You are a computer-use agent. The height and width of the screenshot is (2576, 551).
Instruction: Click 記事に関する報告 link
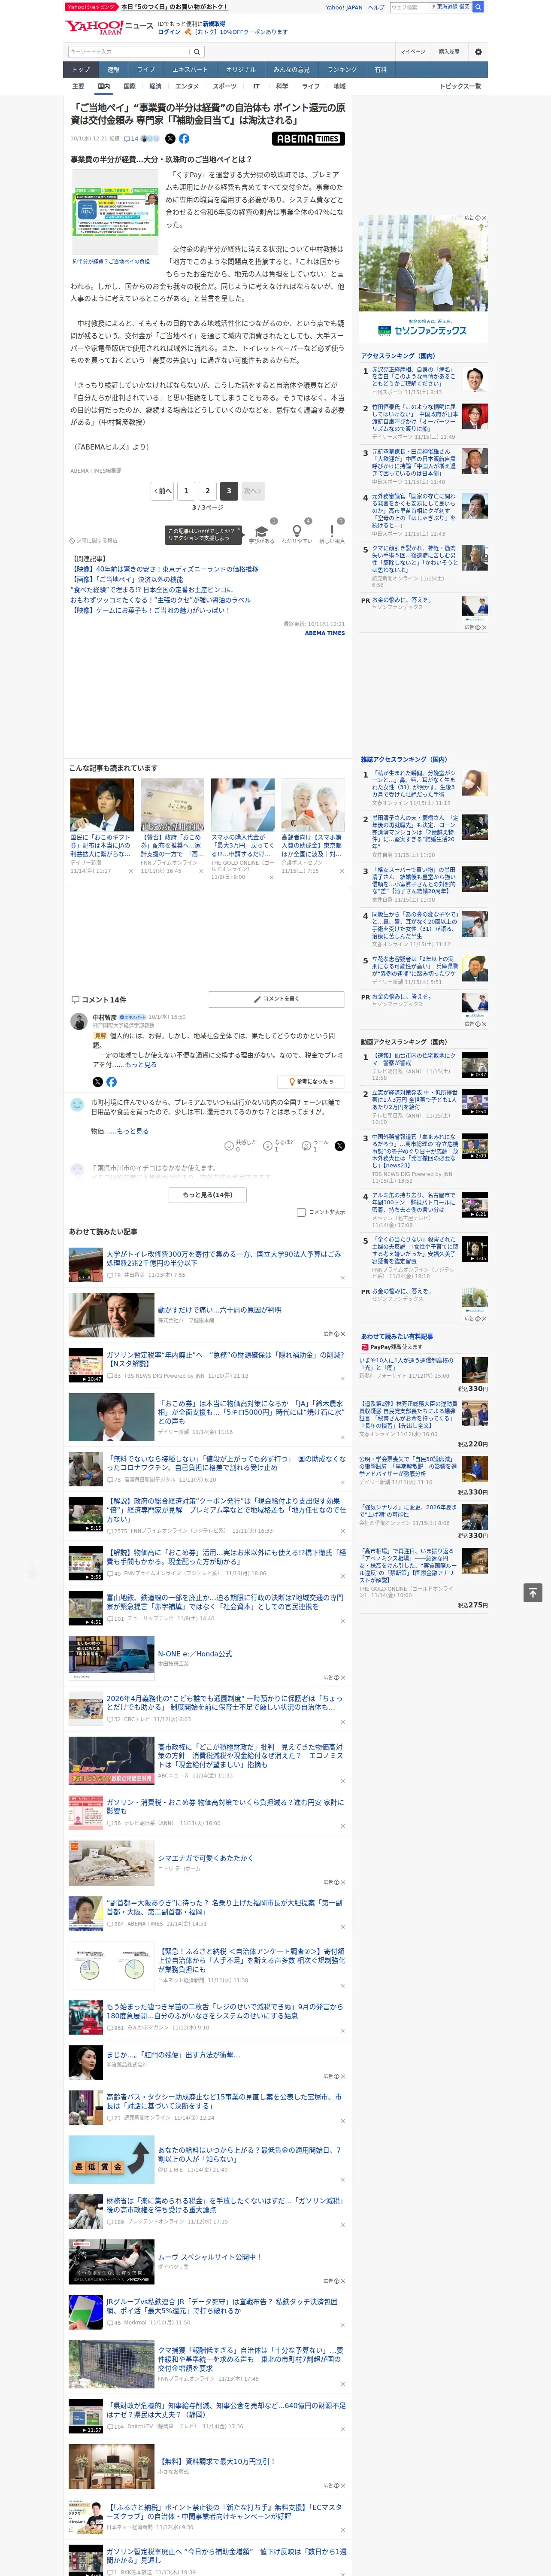tap(94, 541)
